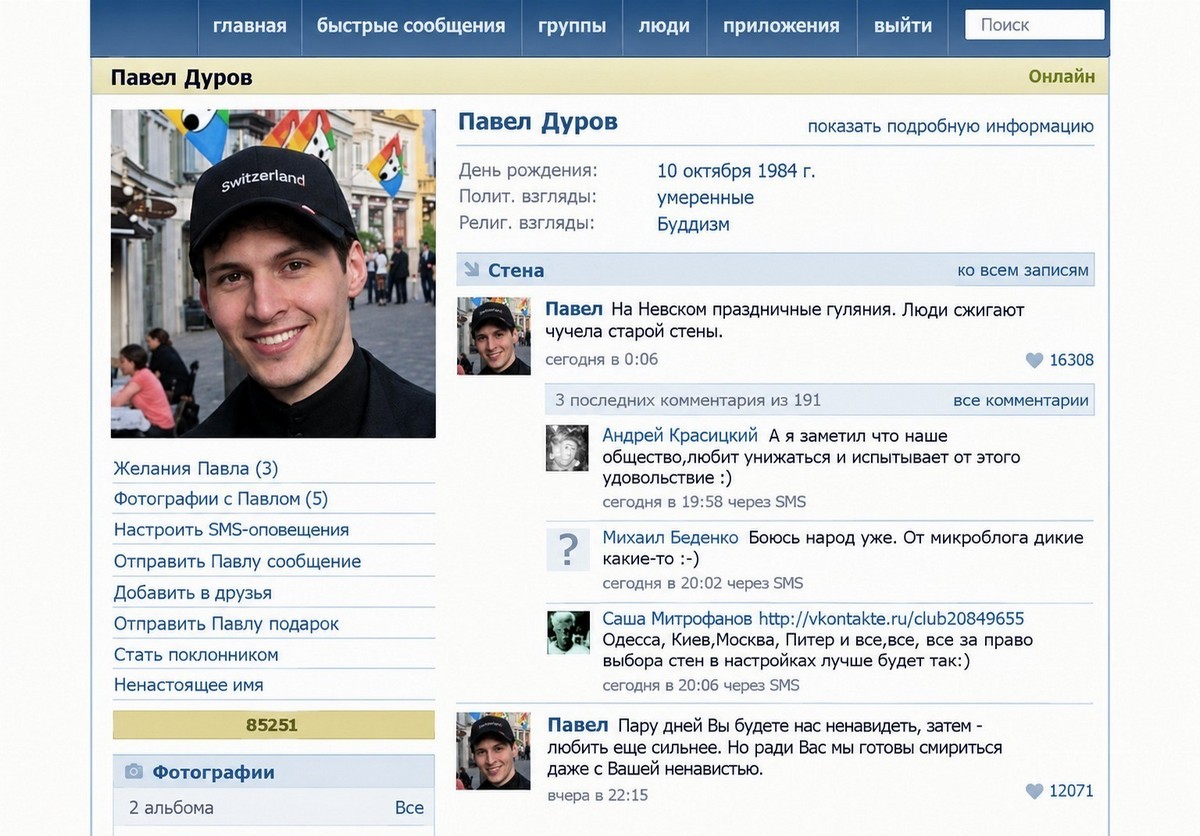Viewport: 1200px width, 836px height.
Task: Click the camera icon beside Фотографии
Action: 133,771
